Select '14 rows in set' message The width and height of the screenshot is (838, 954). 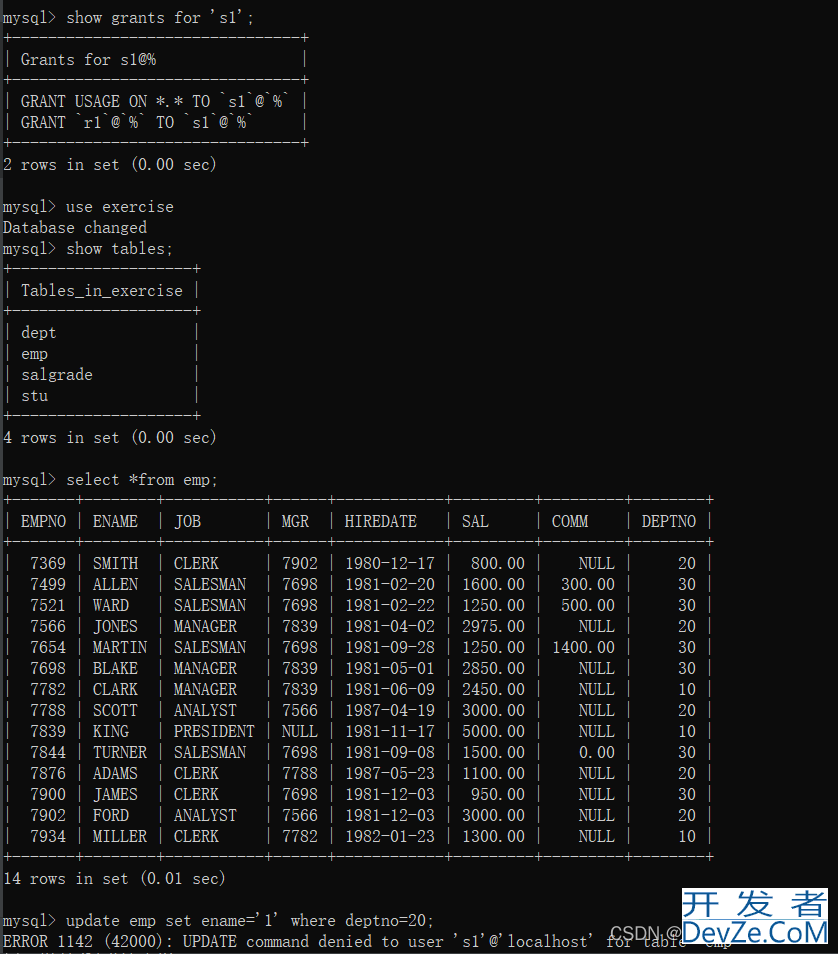[114, 879]
